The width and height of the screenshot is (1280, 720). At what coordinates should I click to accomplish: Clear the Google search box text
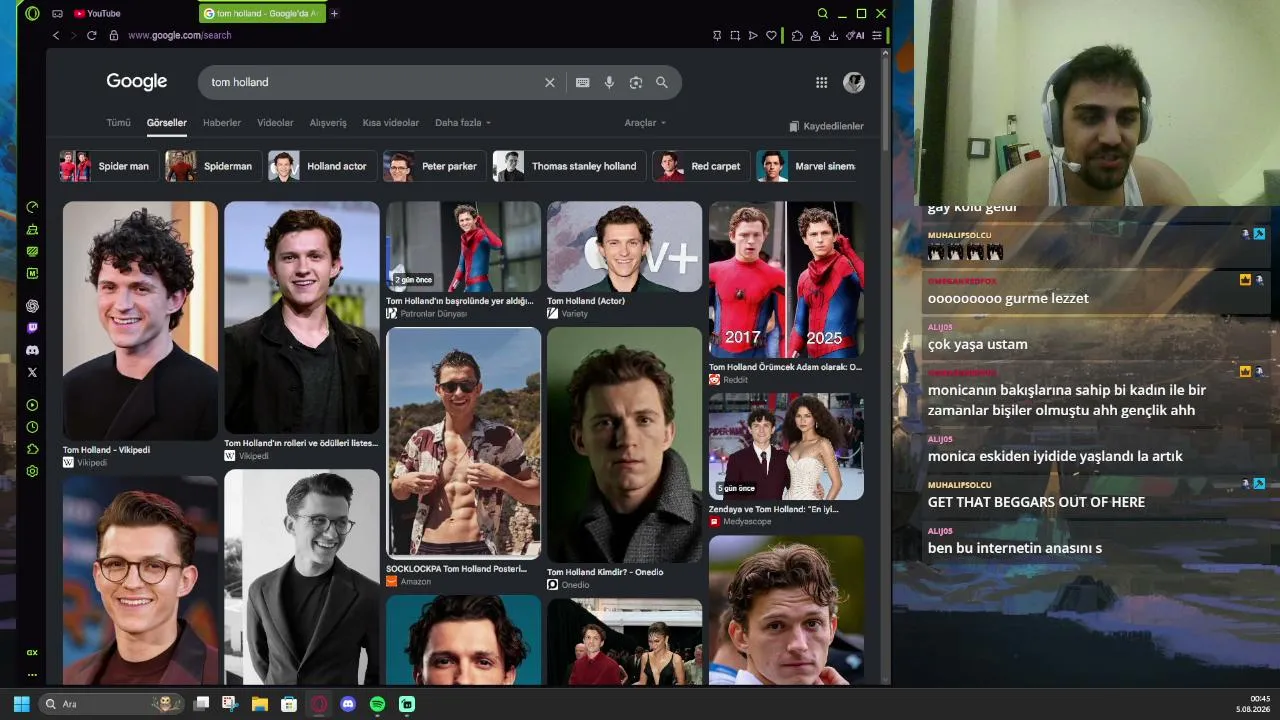tap(549, 82)
